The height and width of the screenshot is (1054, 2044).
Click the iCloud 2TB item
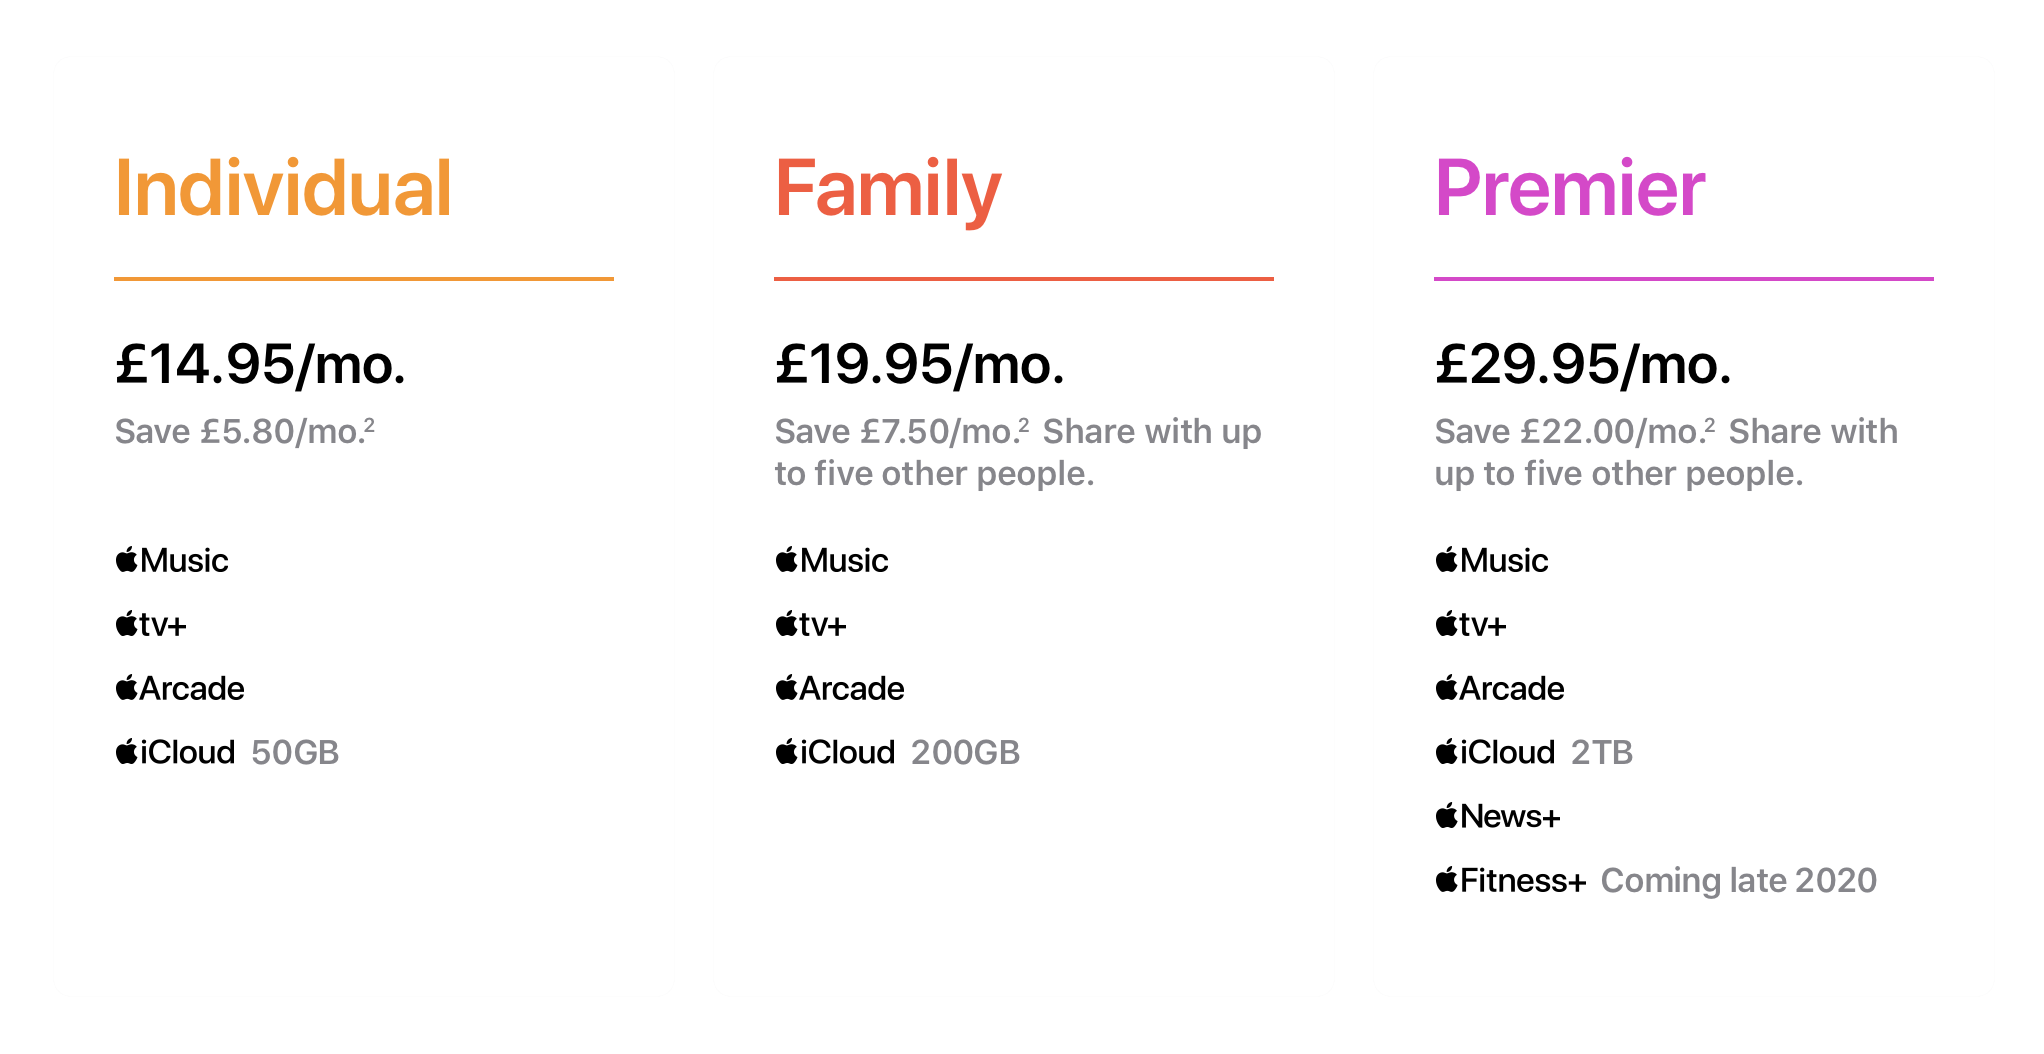[1534, 752]
